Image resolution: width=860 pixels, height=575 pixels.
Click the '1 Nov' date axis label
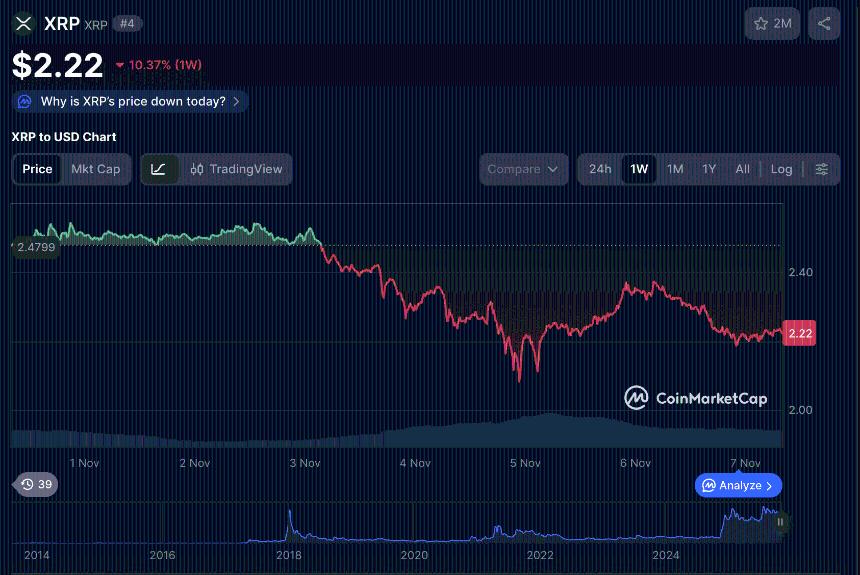(84, 463)
